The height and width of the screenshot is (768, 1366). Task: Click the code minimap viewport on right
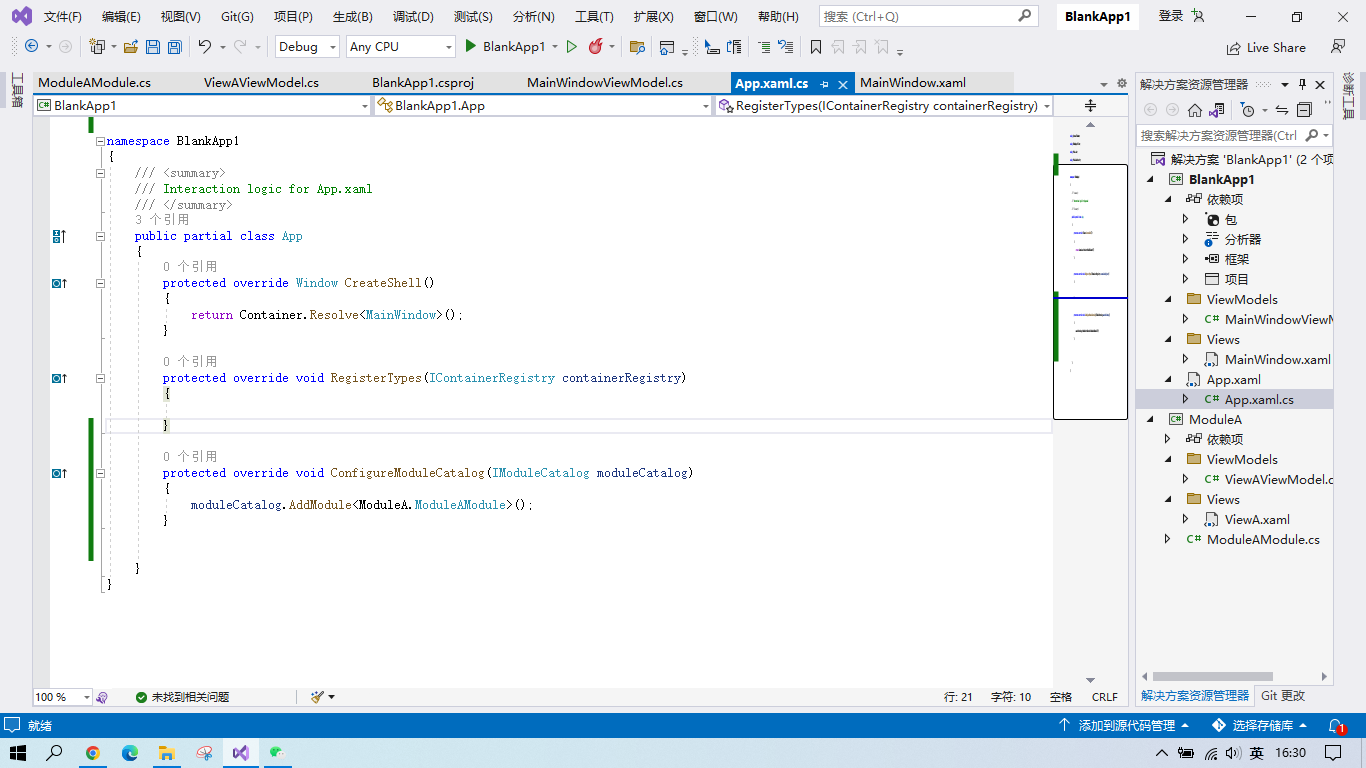point(1090,292)
